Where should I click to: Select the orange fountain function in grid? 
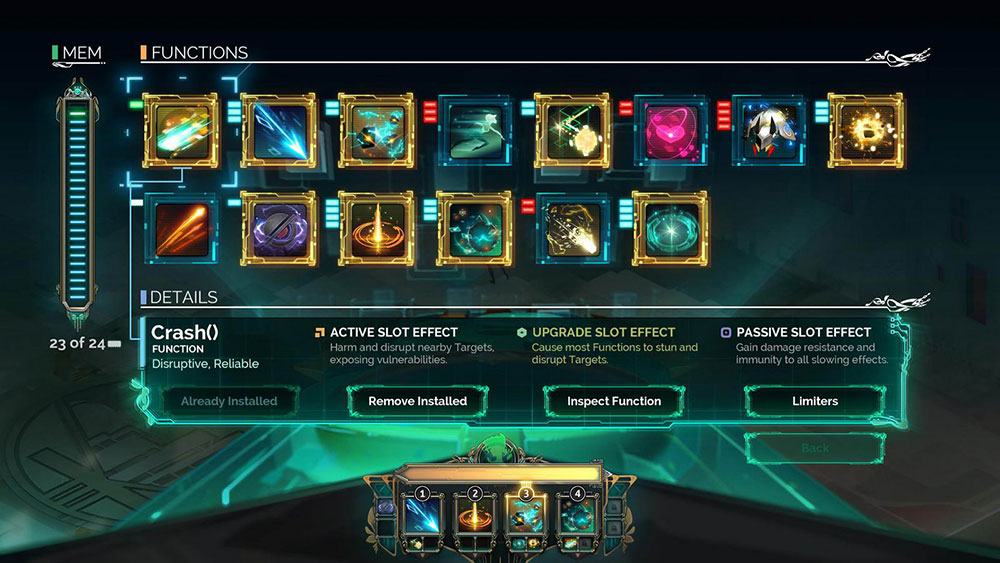[x=376, y=229]
